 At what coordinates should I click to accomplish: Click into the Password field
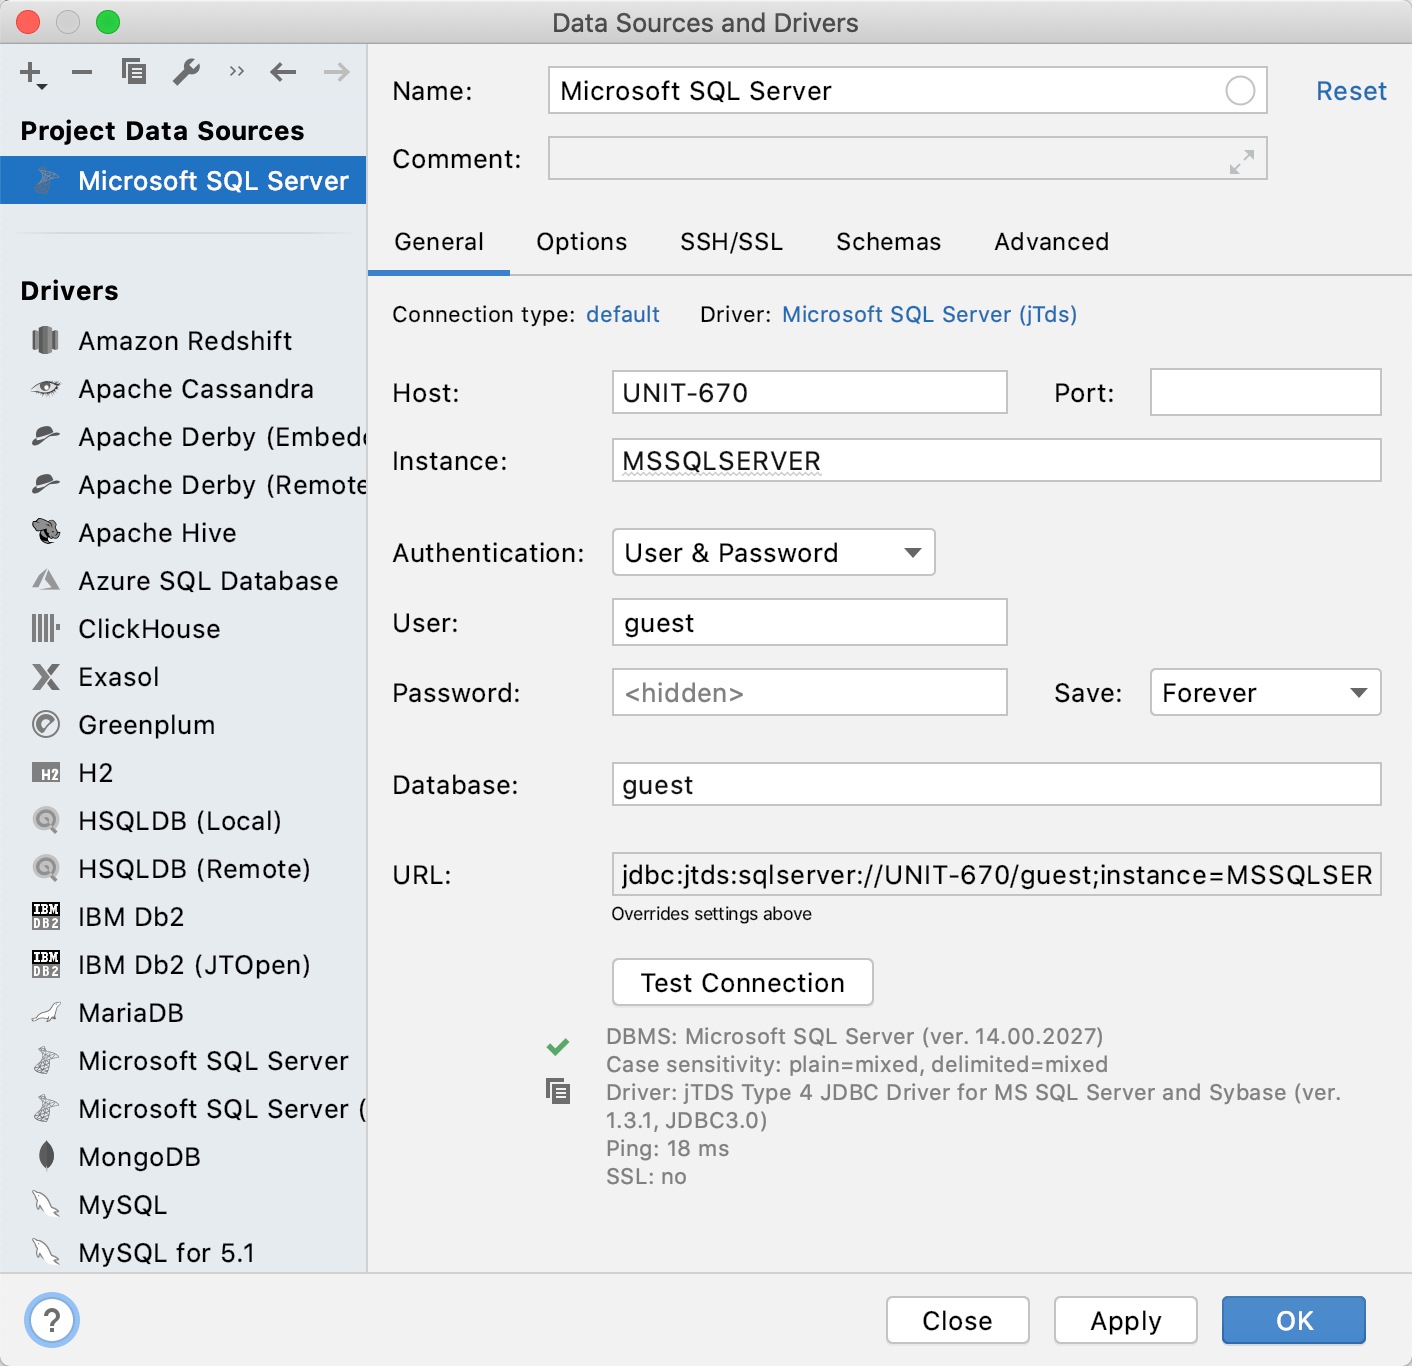pyautogui.click(x=810, y=693)
